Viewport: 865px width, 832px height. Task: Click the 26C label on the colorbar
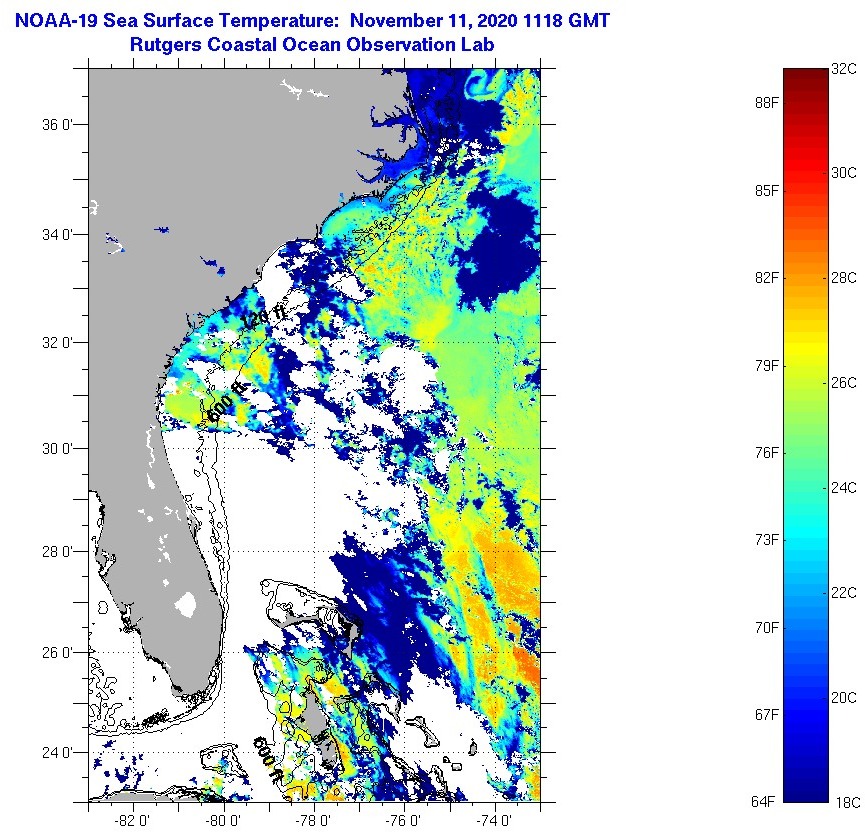(x=843, y=382)
